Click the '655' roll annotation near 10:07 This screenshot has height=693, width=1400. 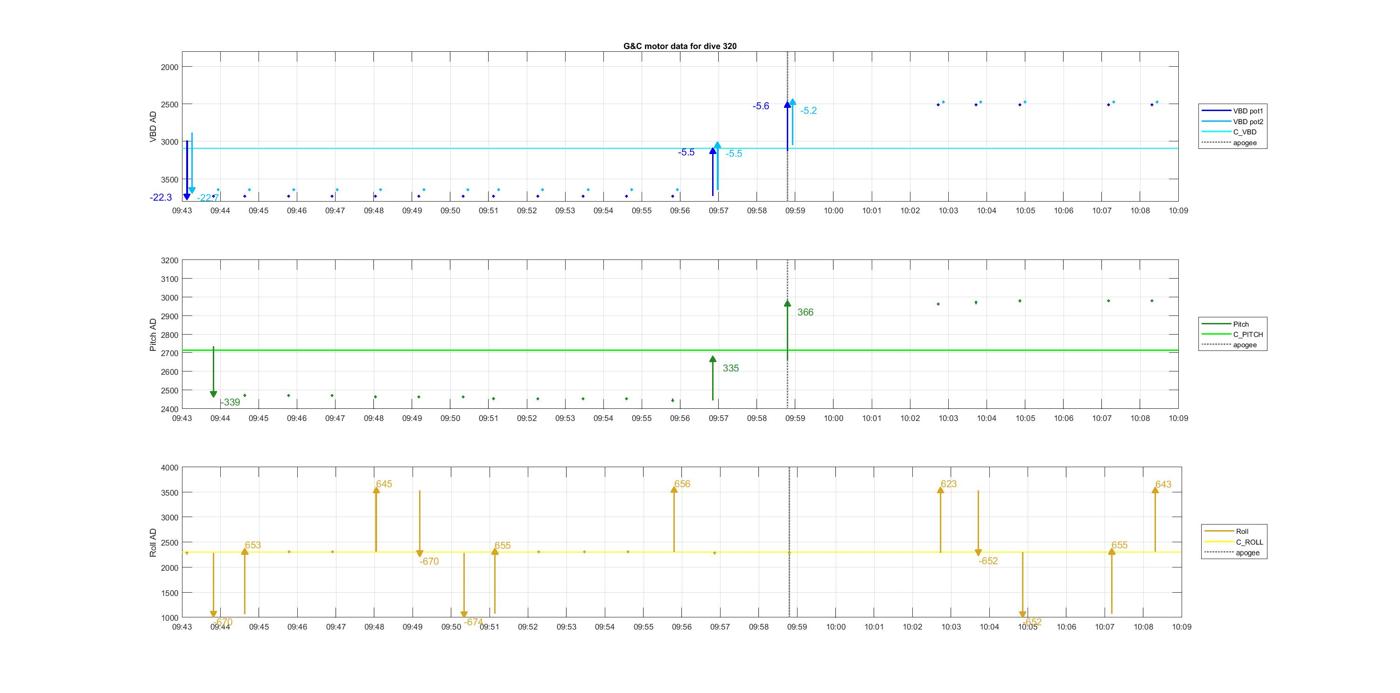click(1120, 546)
